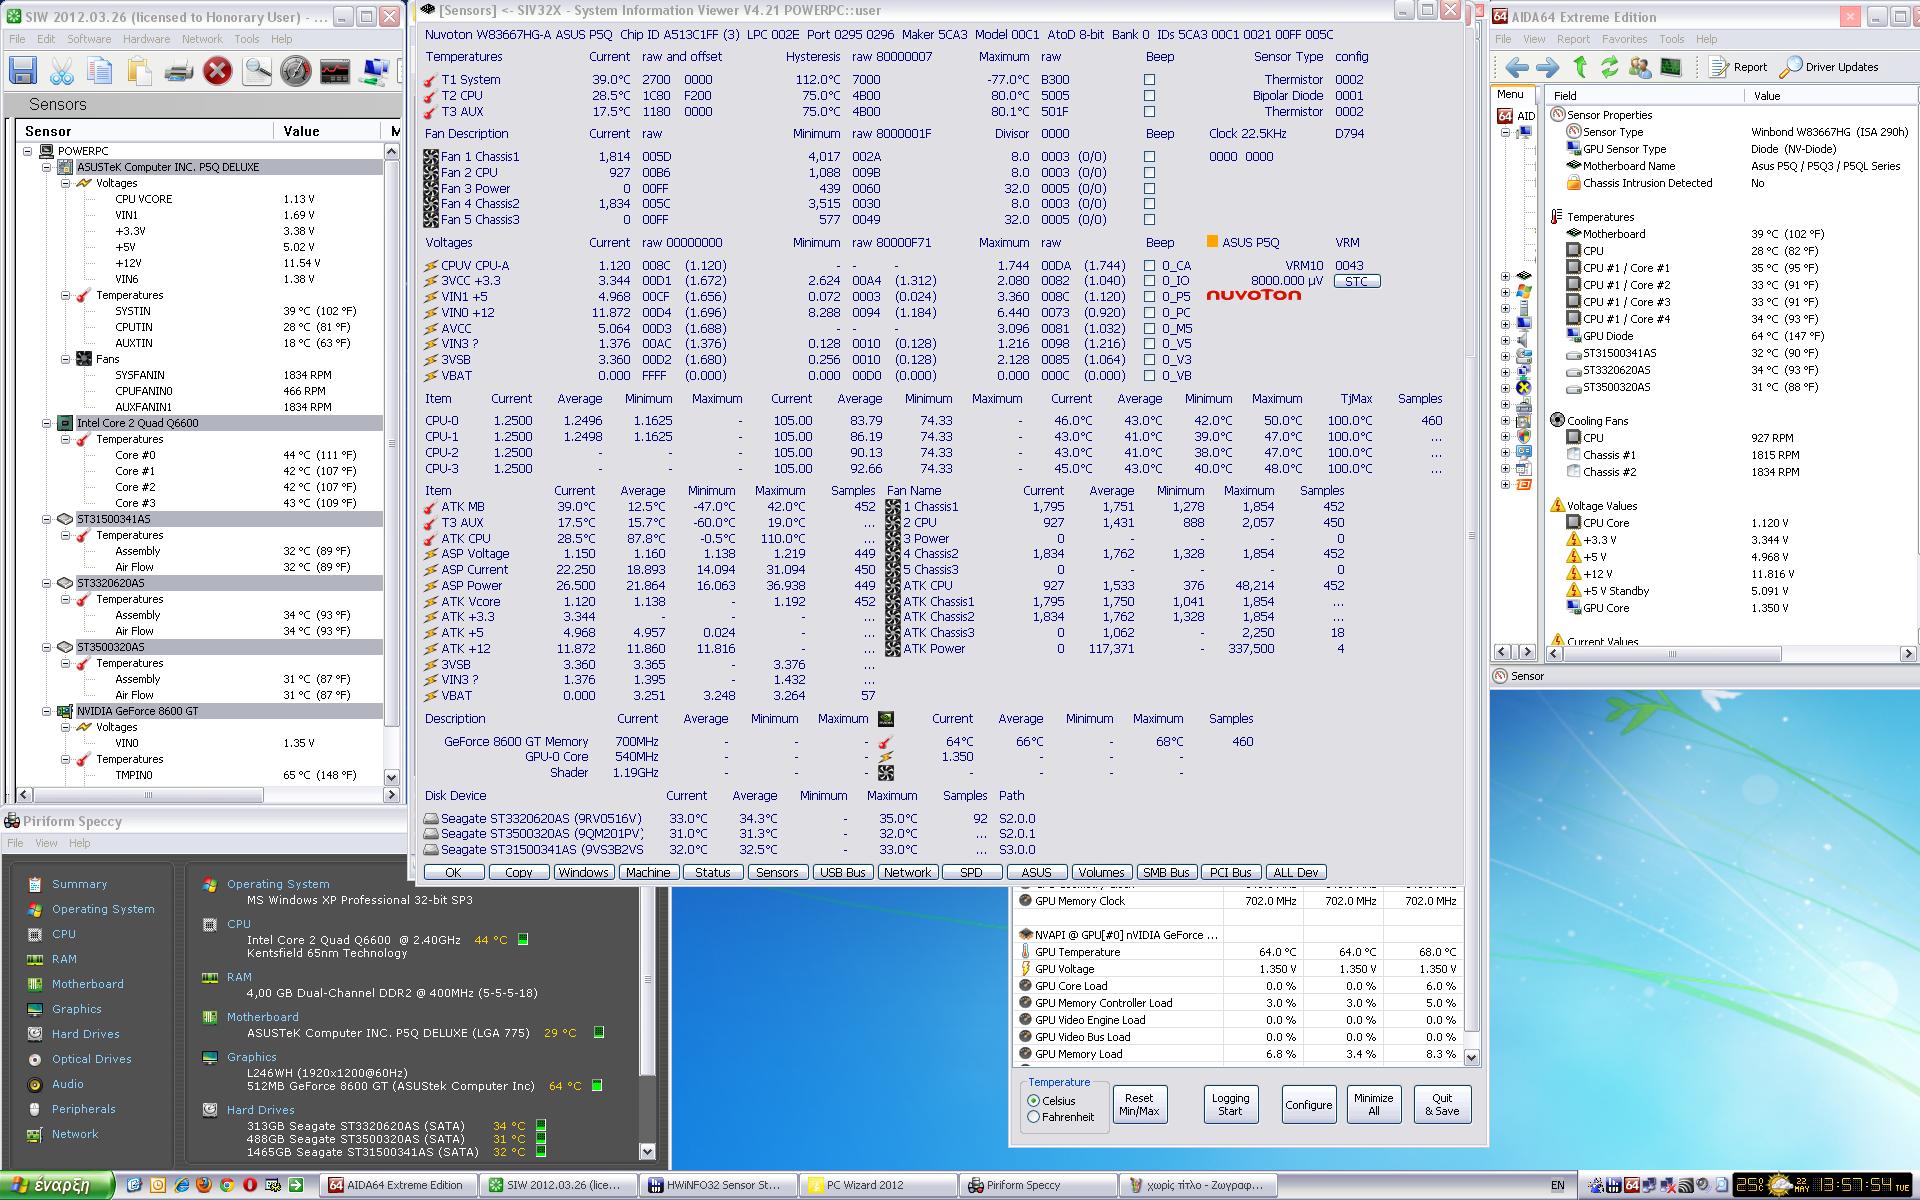Screen dimensions: 1920x1200
Task: Open HWiNFO32 Sensor Status taskbar button
Action: (x=719, y=1185)
